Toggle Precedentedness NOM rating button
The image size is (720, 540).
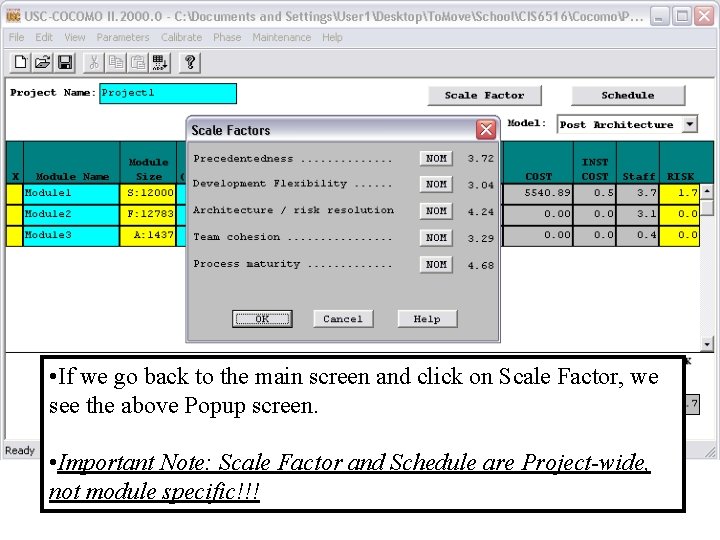pyautogui.click(x=436, y=158)
